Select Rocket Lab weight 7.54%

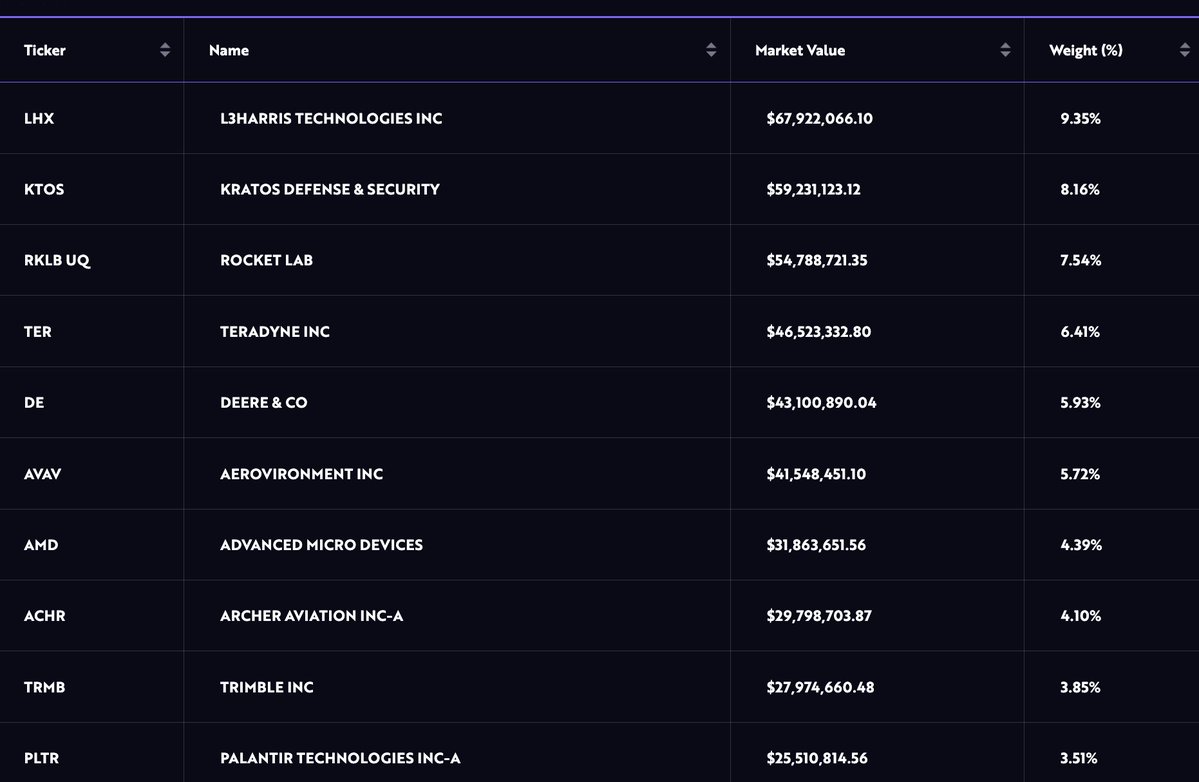click(1080, 260)
